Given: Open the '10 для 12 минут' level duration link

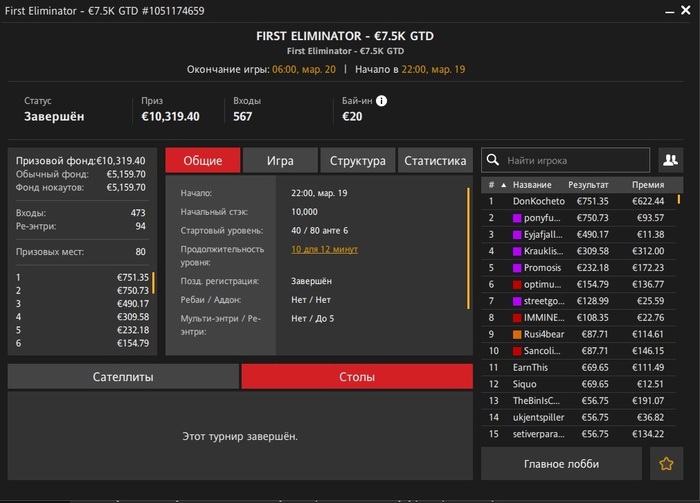Looking at the screenshot, I should [x=325, y=249].
